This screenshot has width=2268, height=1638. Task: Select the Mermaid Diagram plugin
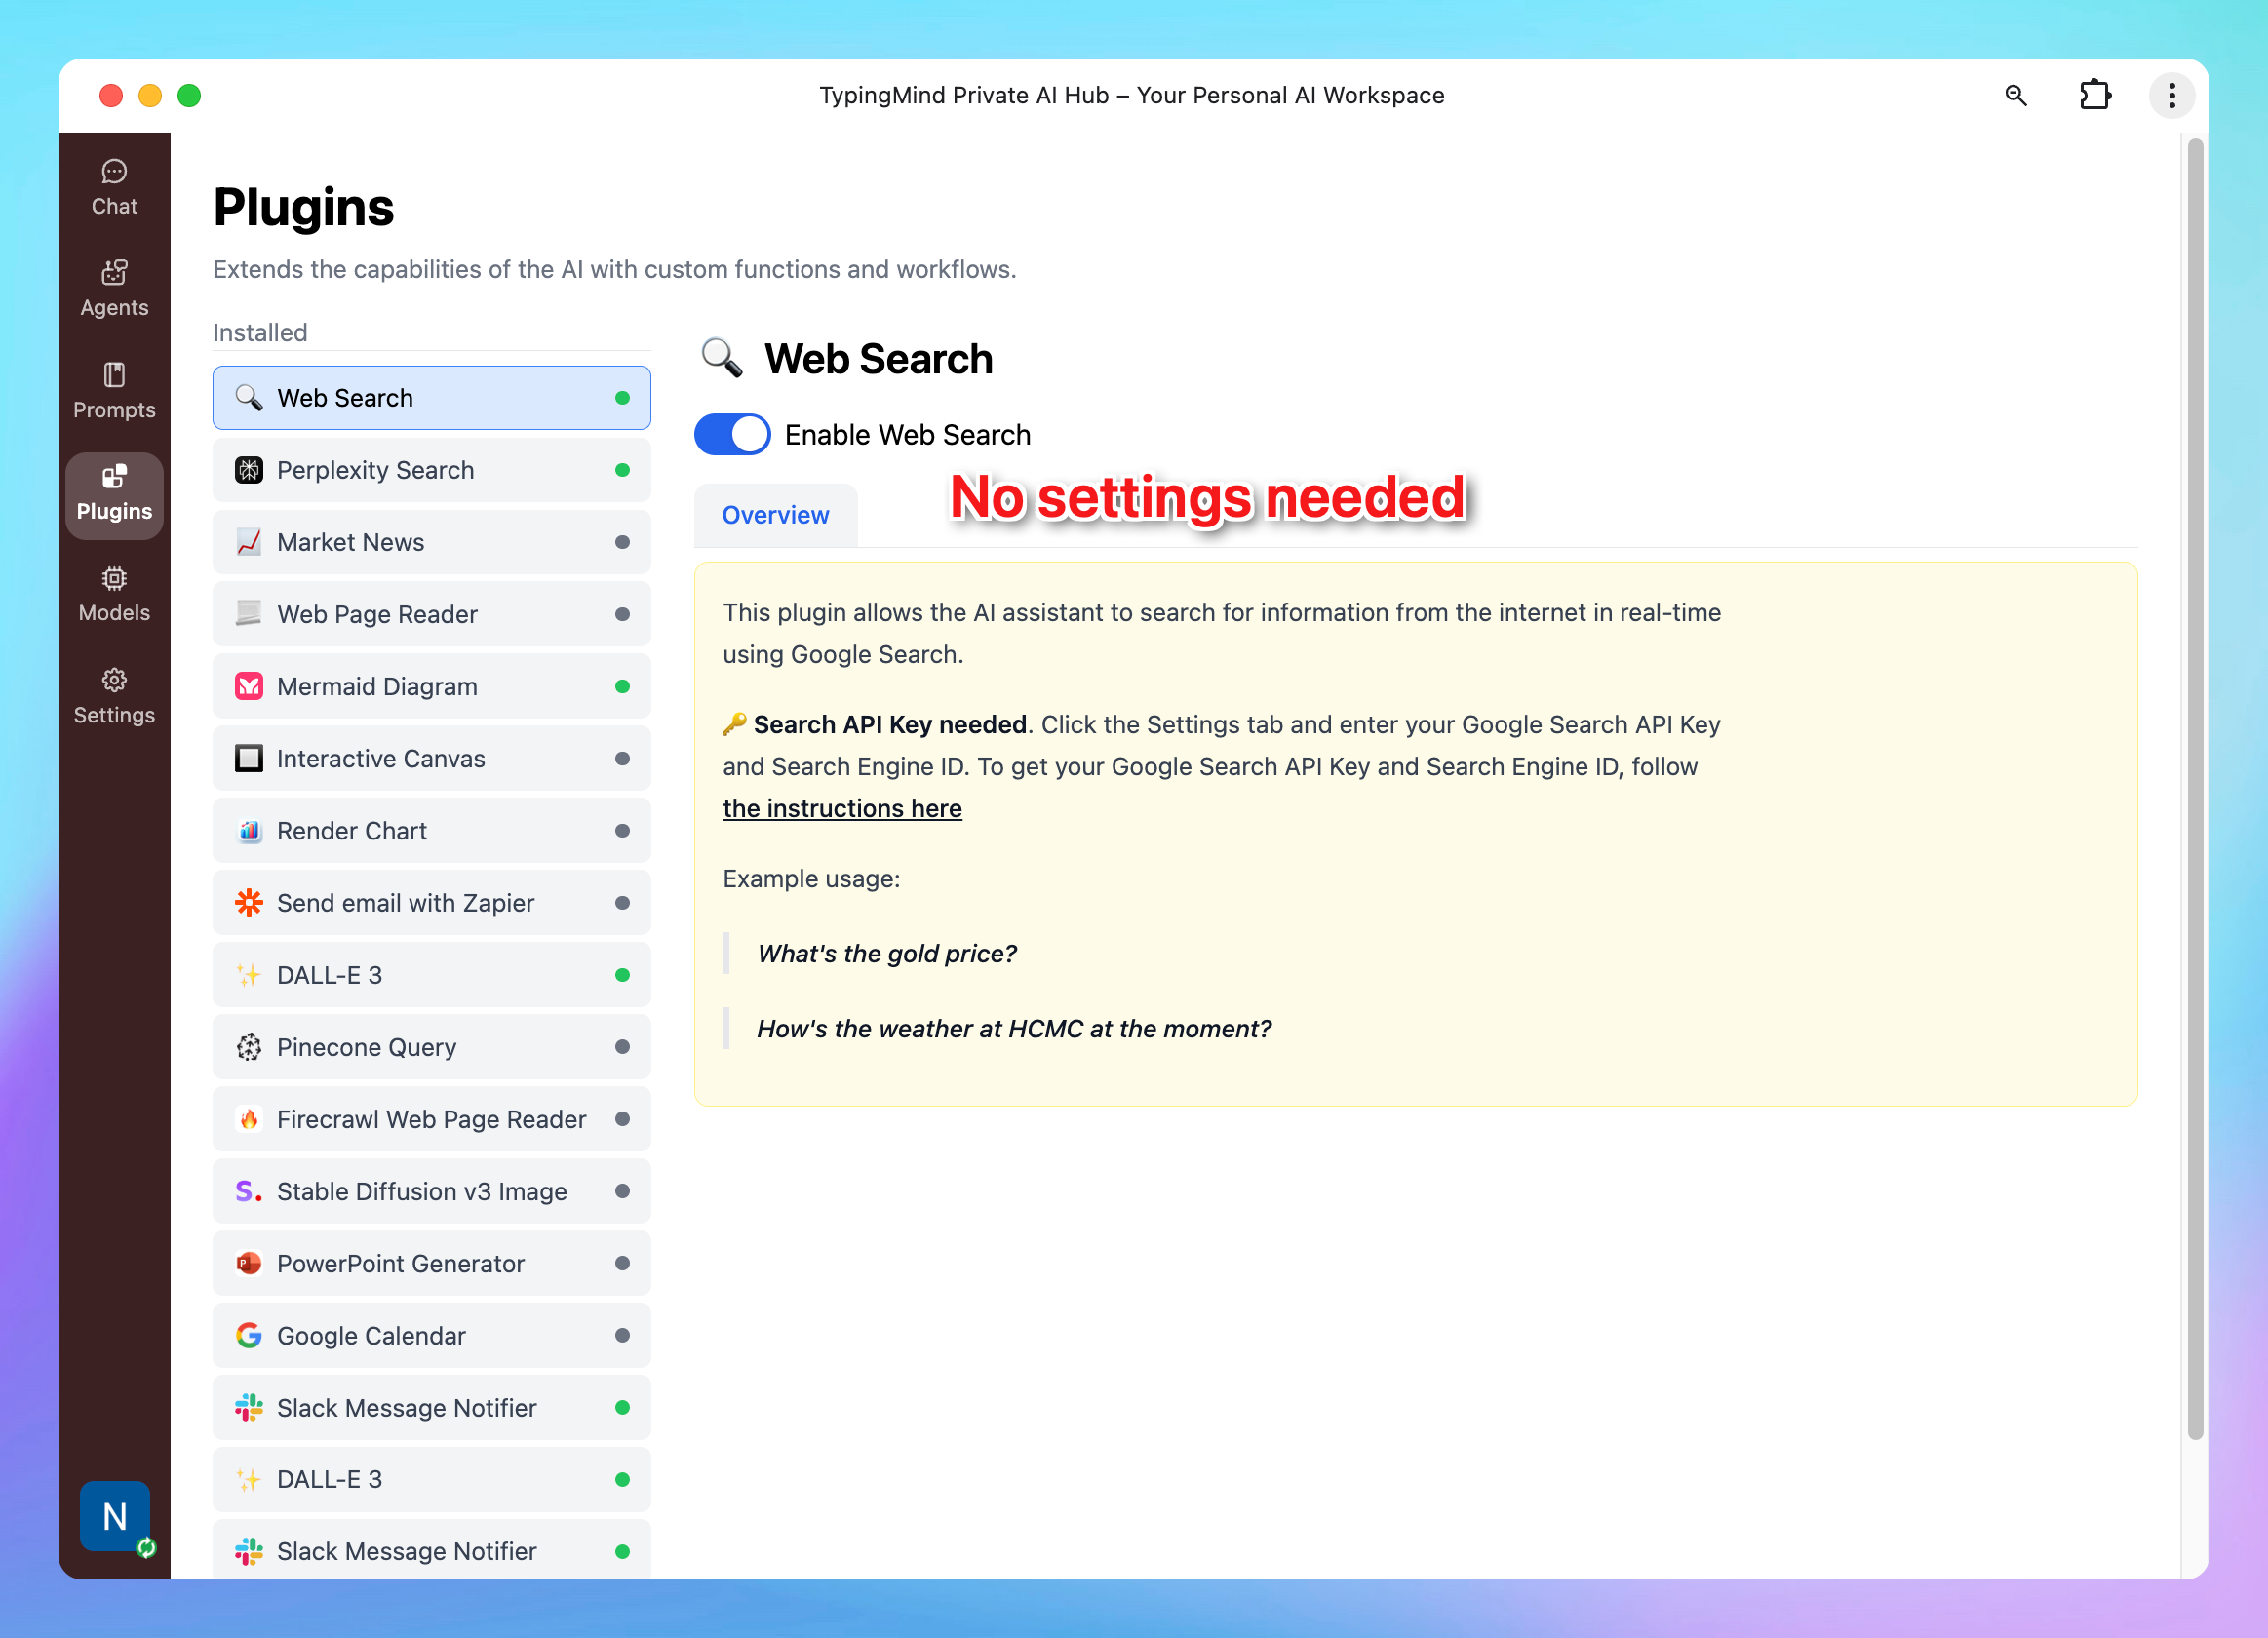point(431,686)
